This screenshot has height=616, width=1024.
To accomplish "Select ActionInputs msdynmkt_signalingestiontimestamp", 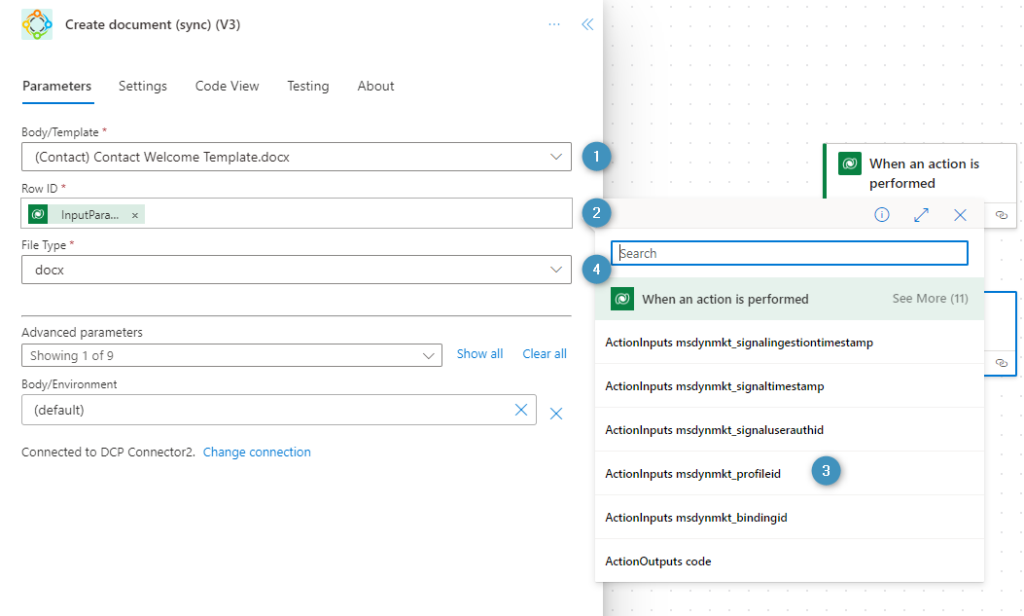I will click(790, 342).
